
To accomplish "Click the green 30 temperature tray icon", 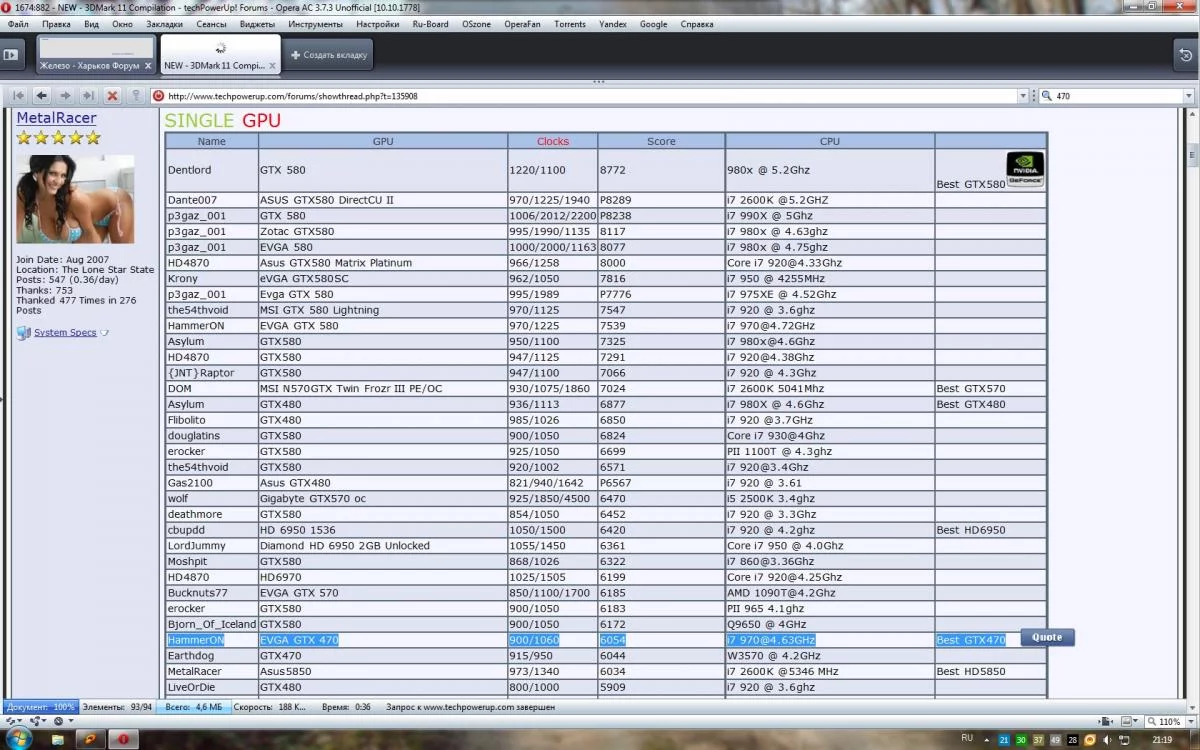I will point(1021,739).
